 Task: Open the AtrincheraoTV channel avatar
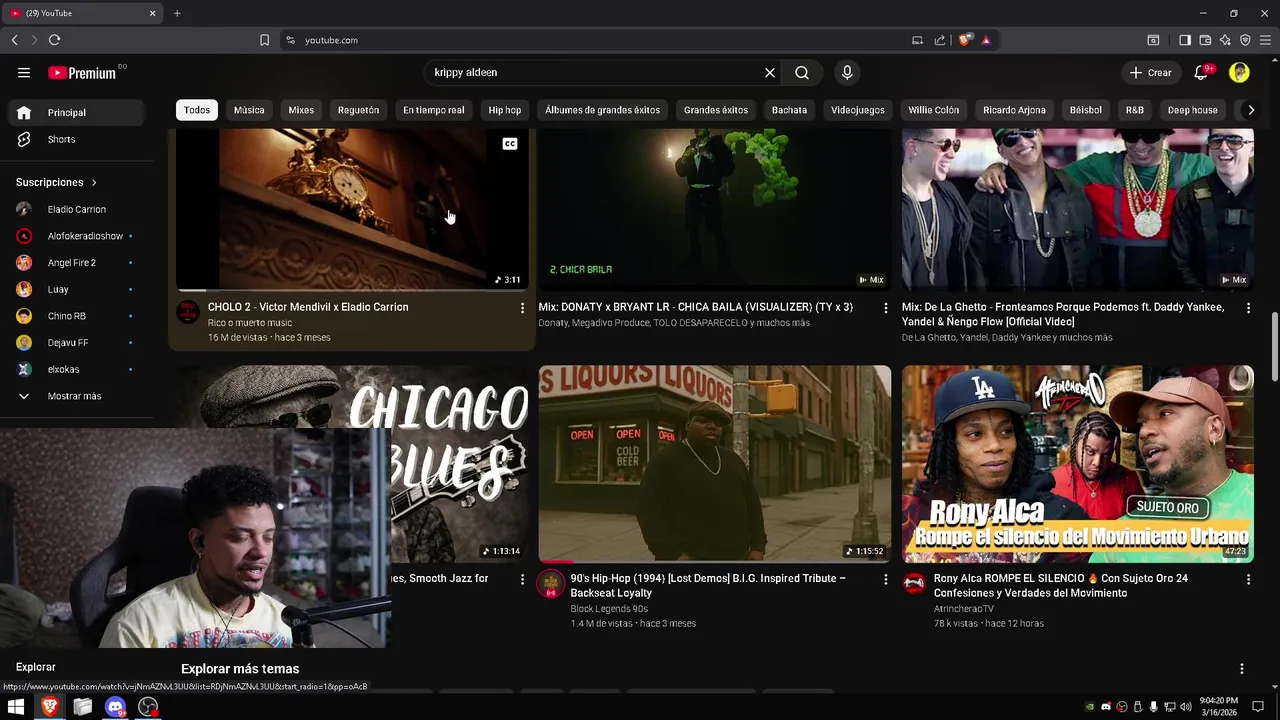click(914, 583)
